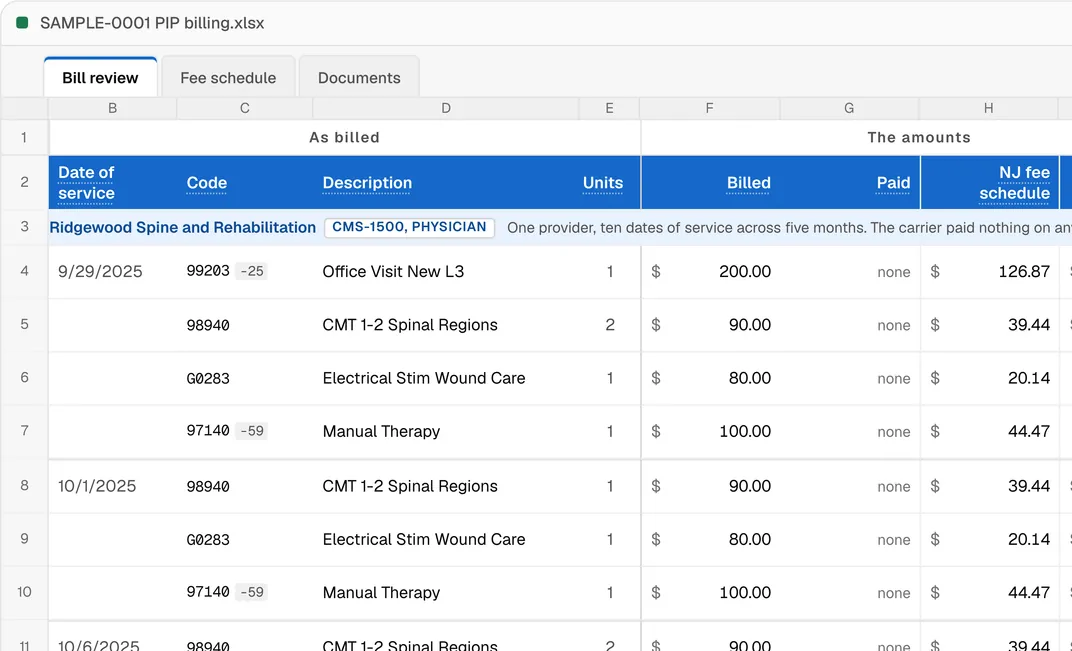This screenshot has width=1072, height=651.
Task: Click the Paid cell 'none' in row 4
Action: 894,272
